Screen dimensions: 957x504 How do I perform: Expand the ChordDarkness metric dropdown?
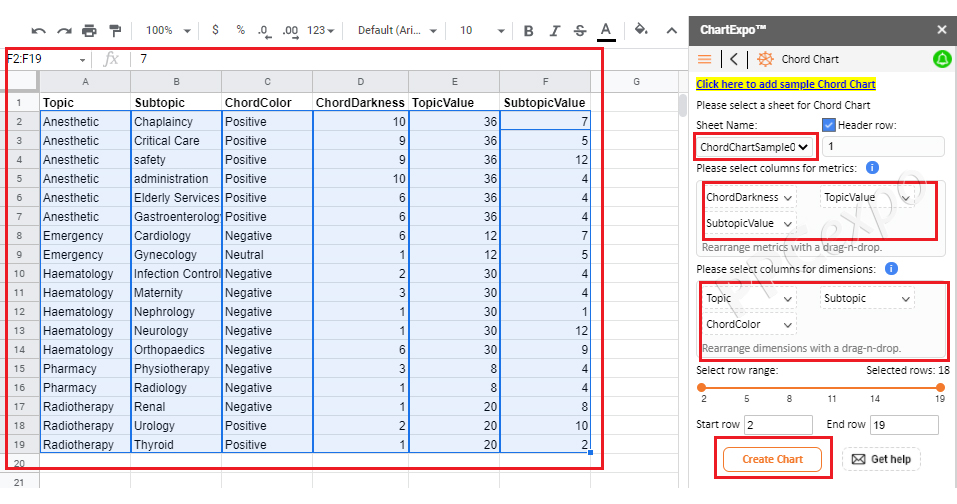pyautogui.click(x=750, y=197)
